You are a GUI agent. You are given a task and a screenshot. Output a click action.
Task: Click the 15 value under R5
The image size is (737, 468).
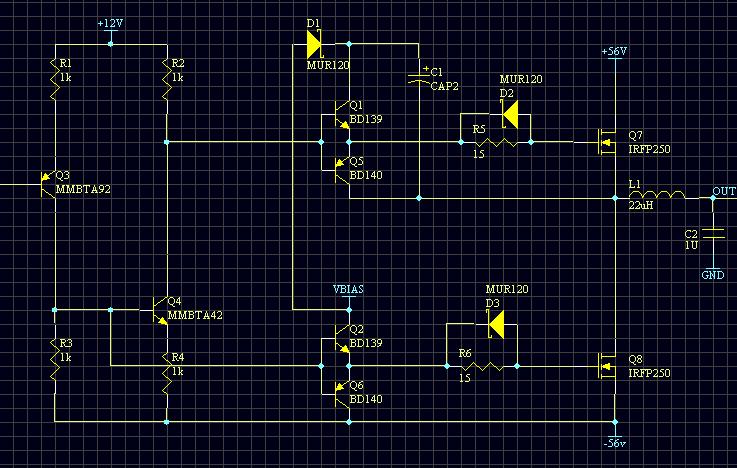tap(478, 154)
